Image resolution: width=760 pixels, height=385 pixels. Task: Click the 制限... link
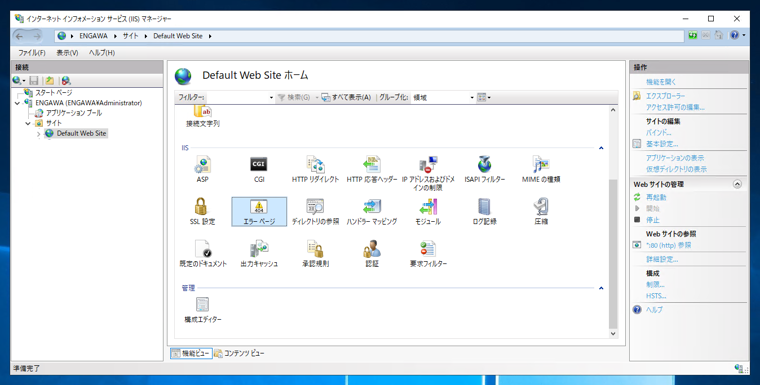tap(655, 285)
